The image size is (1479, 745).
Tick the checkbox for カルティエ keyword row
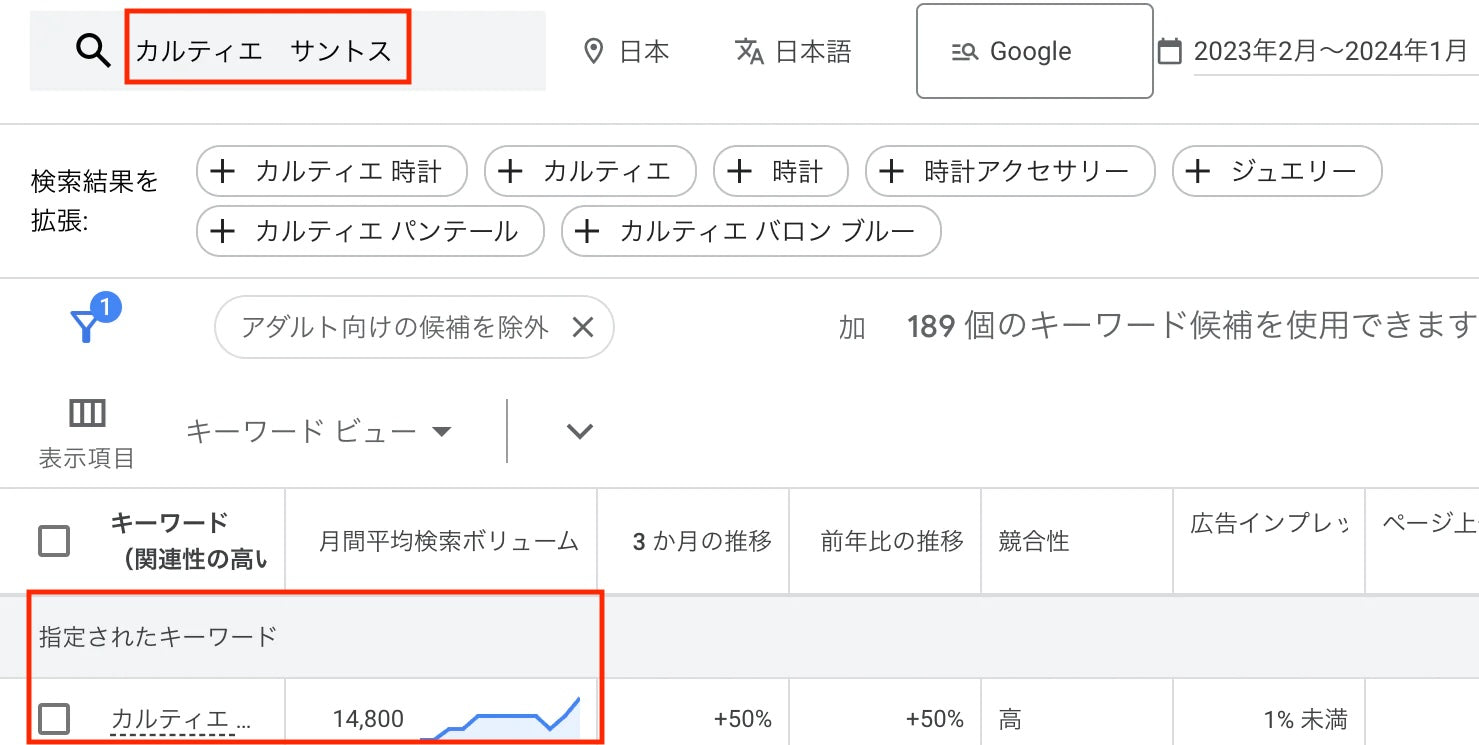54,718
